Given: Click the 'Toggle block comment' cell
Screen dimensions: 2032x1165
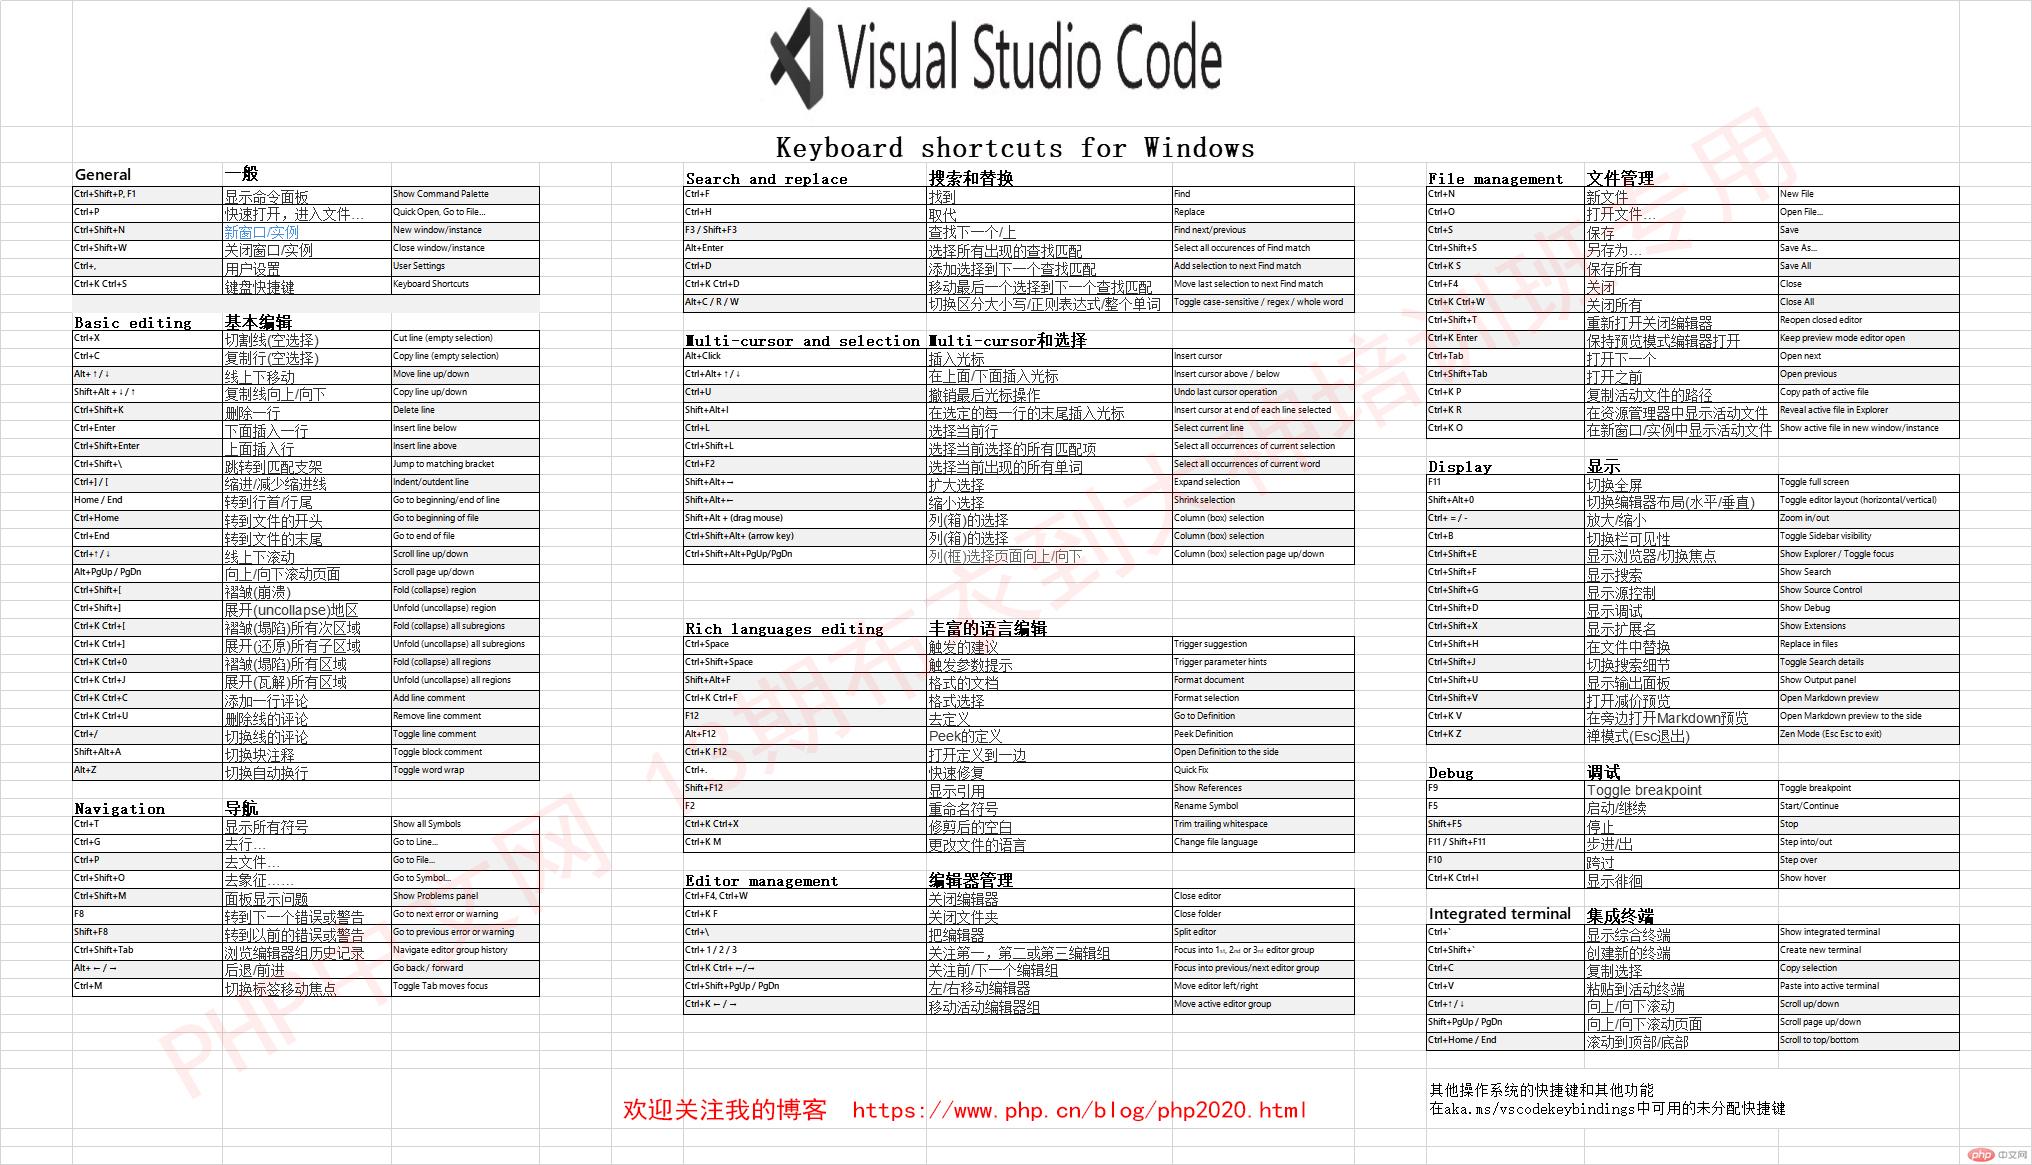Looking at the screenshot, I should pyautogui.click(x=465, y=753).
